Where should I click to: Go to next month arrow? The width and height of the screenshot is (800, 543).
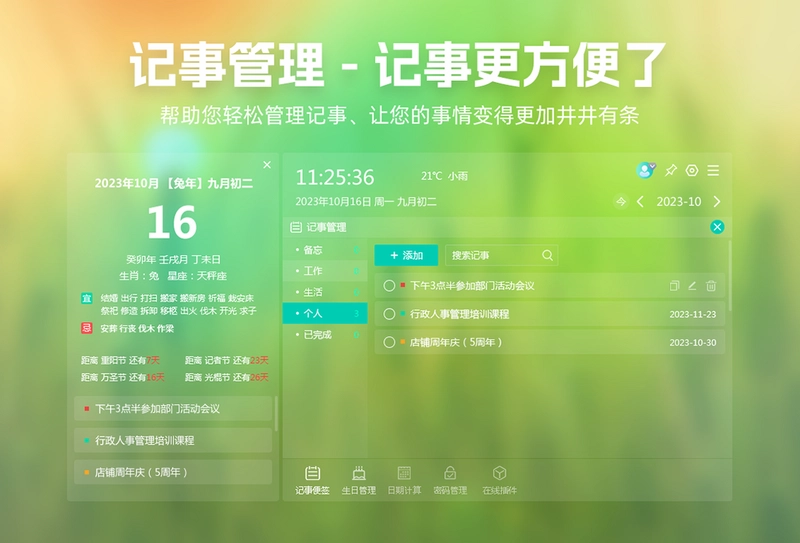(717, 202)
